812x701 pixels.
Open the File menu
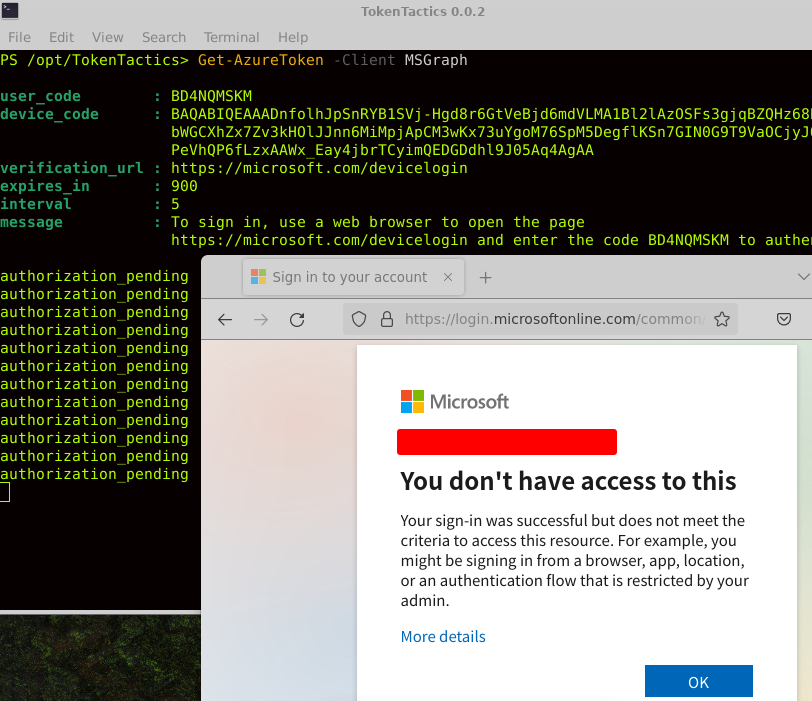point(19,37)
